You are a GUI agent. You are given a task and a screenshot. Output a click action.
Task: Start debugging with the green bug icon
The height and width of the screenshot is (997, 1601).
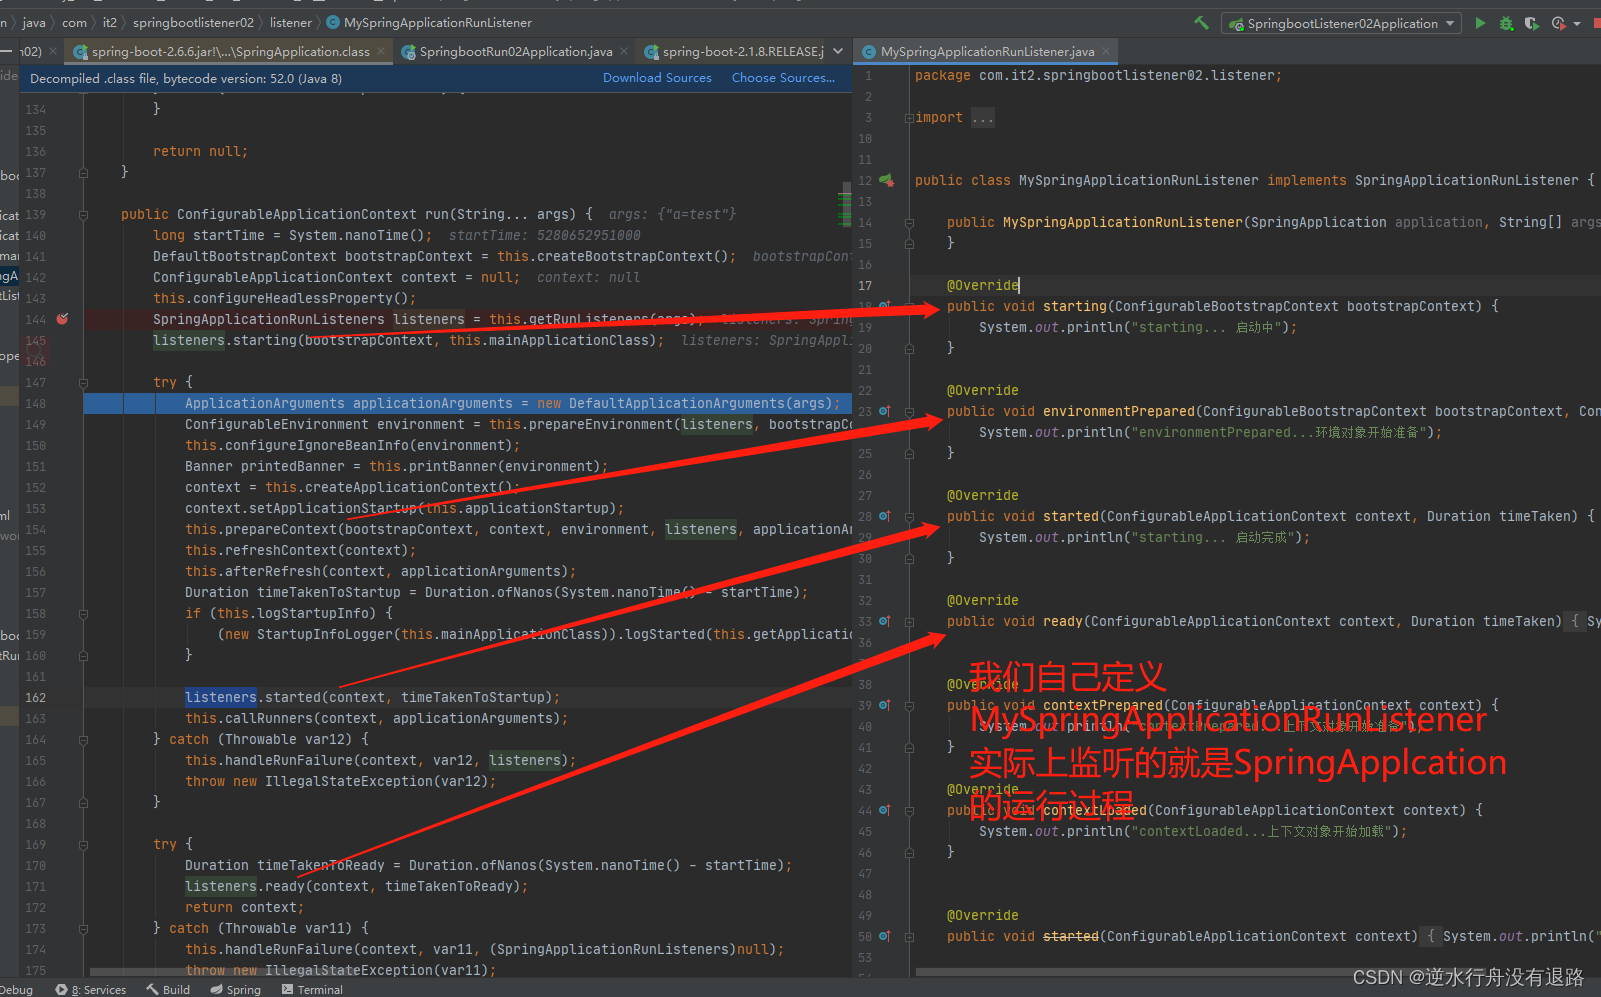(x=1506, y=23)
